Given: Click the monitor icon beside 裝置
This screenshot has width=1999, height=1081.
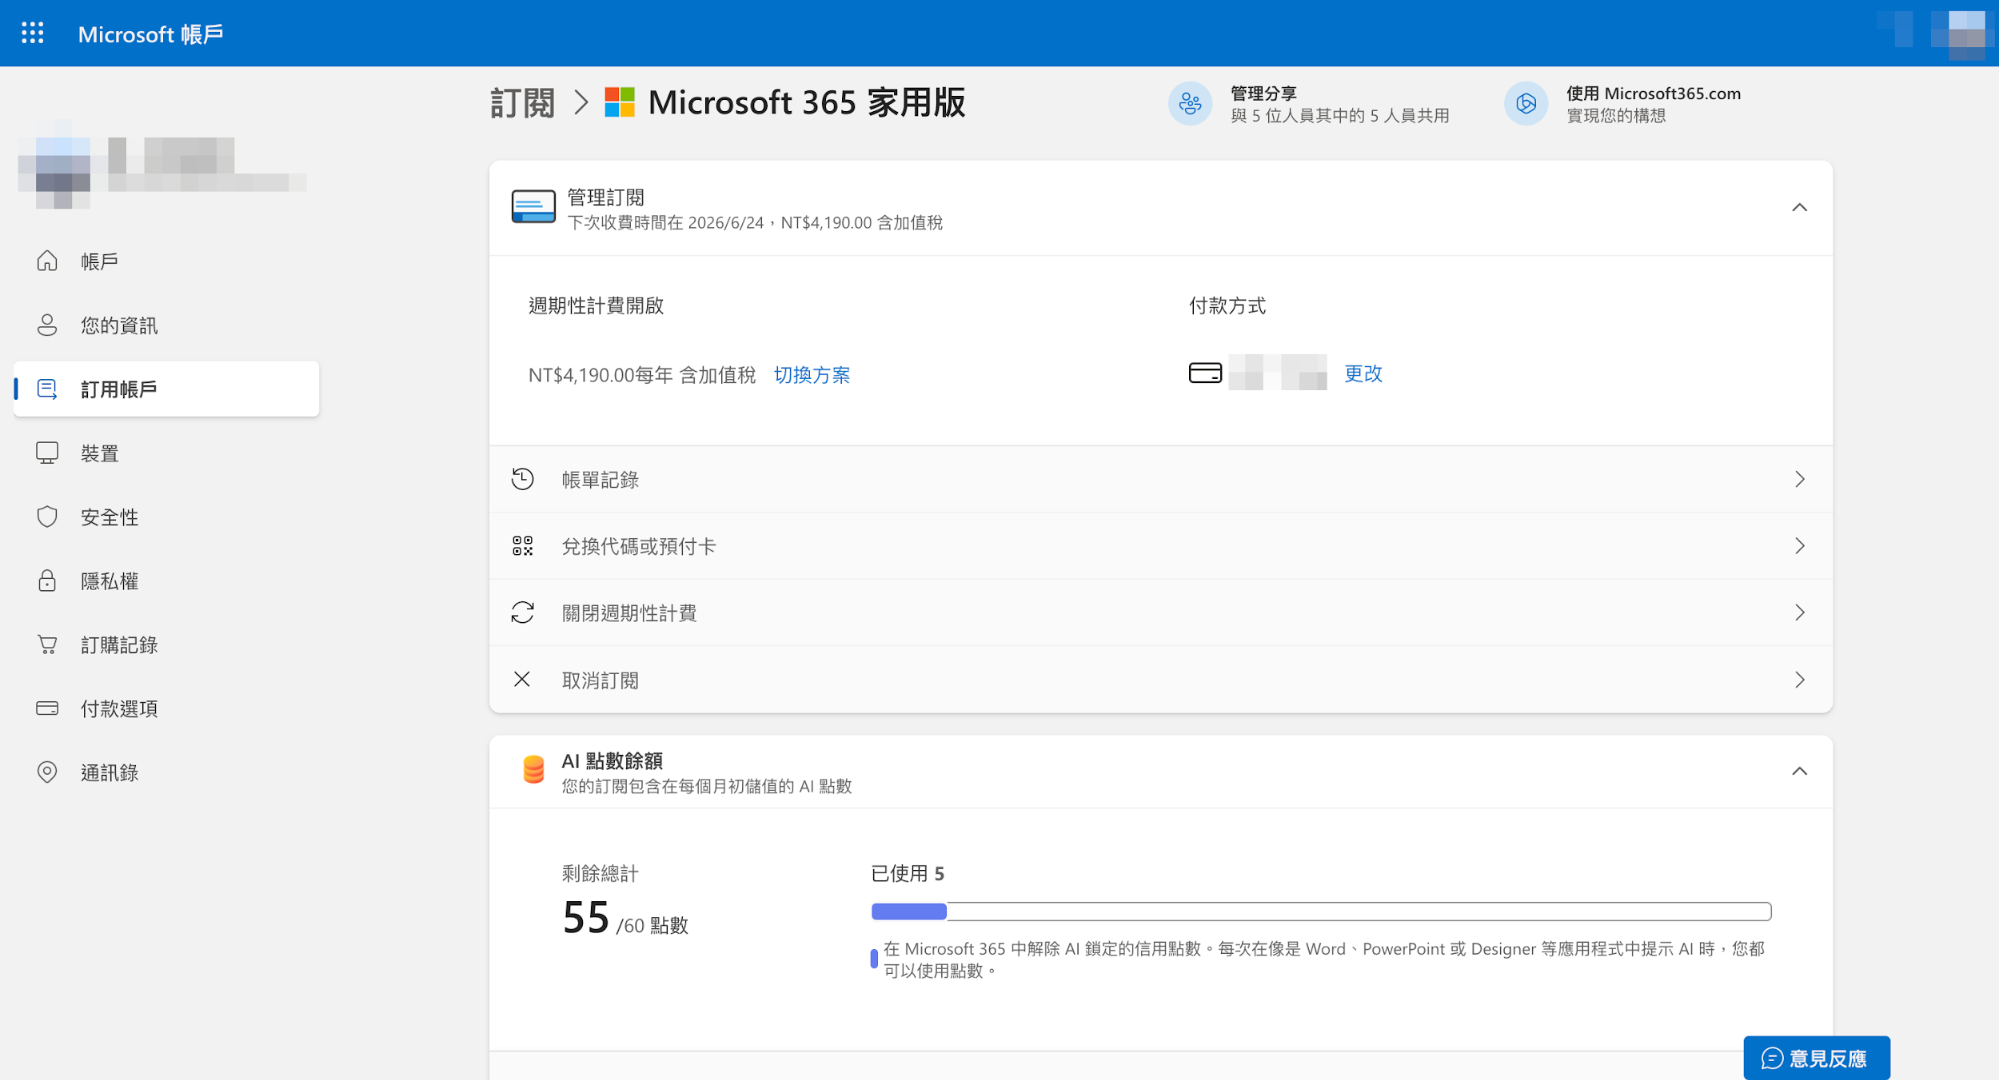Looking at the screenshot, I should (x=47, y=453).
